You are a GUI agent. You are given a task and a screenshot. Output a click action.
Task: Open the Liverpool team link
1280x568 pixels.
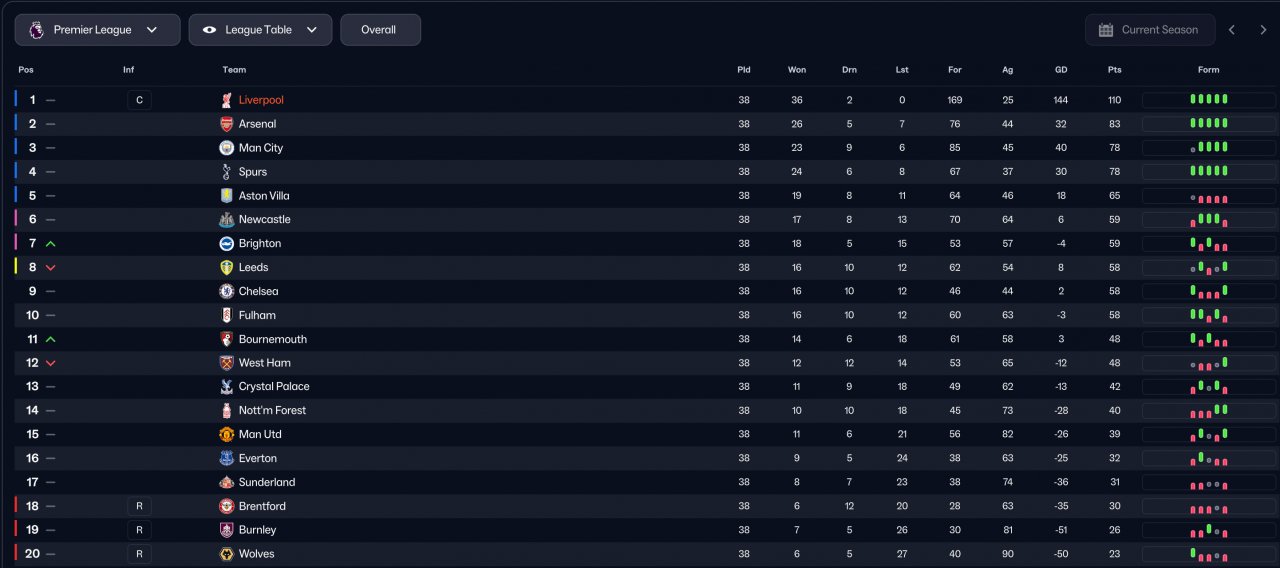click(x=261, y=100)
